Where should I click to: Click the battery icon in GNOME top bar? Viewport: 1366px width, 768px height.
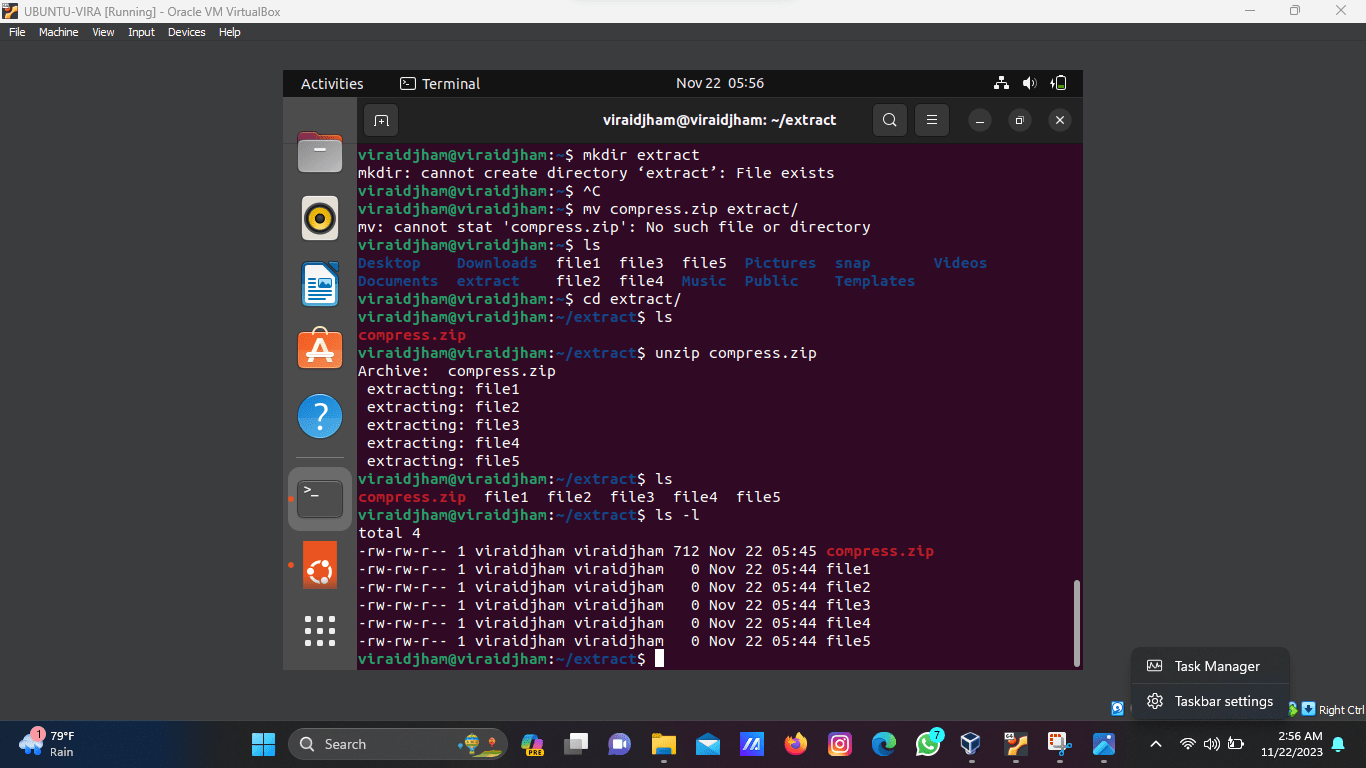[1059, 83]
